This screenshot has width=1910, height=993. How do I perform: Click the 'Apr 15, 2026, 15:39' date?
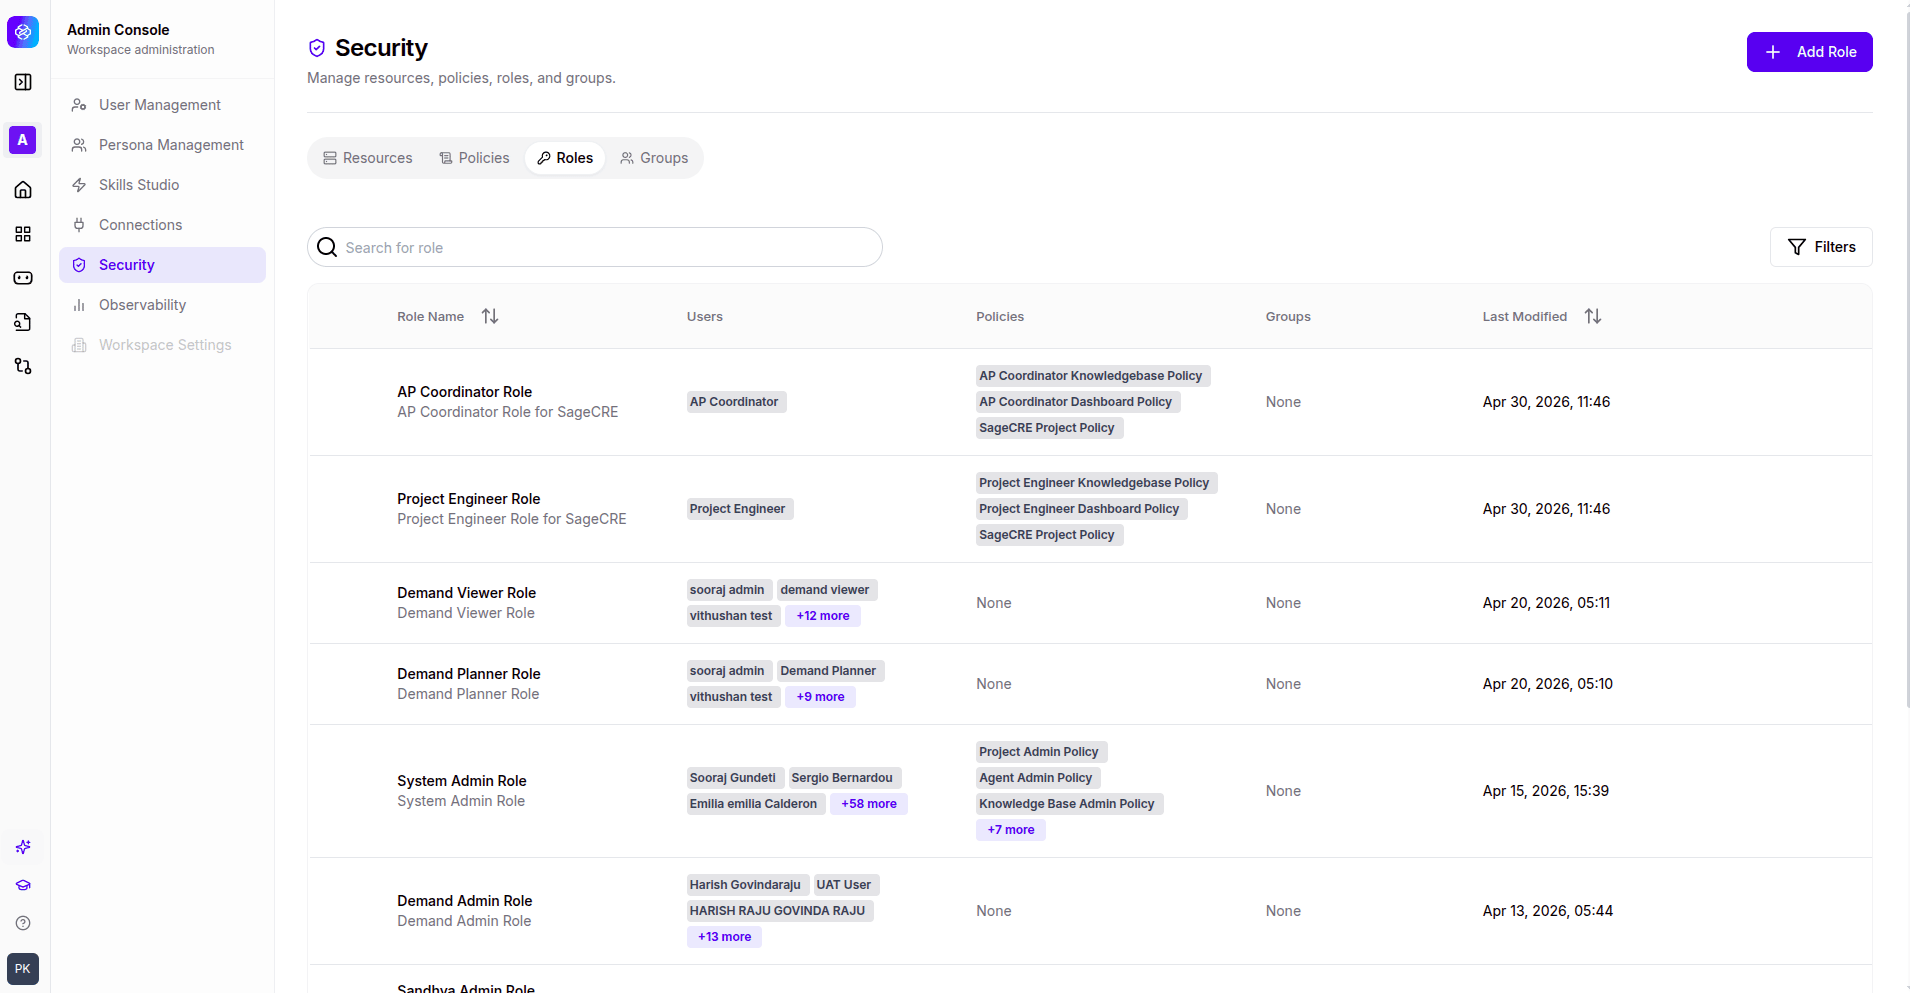coord(1545,791)
